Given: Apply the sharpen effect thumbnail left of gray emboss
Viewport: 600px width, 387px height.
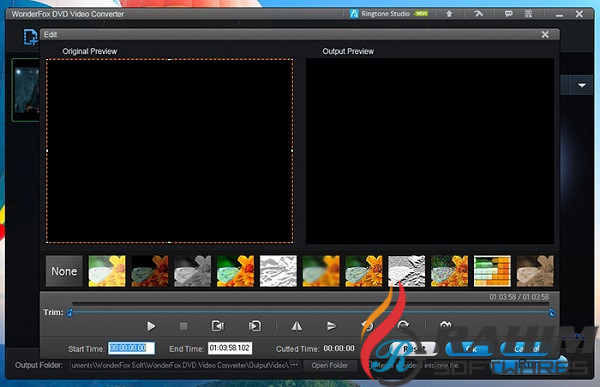Looking at the screenshot, I should tap(364, 271).
